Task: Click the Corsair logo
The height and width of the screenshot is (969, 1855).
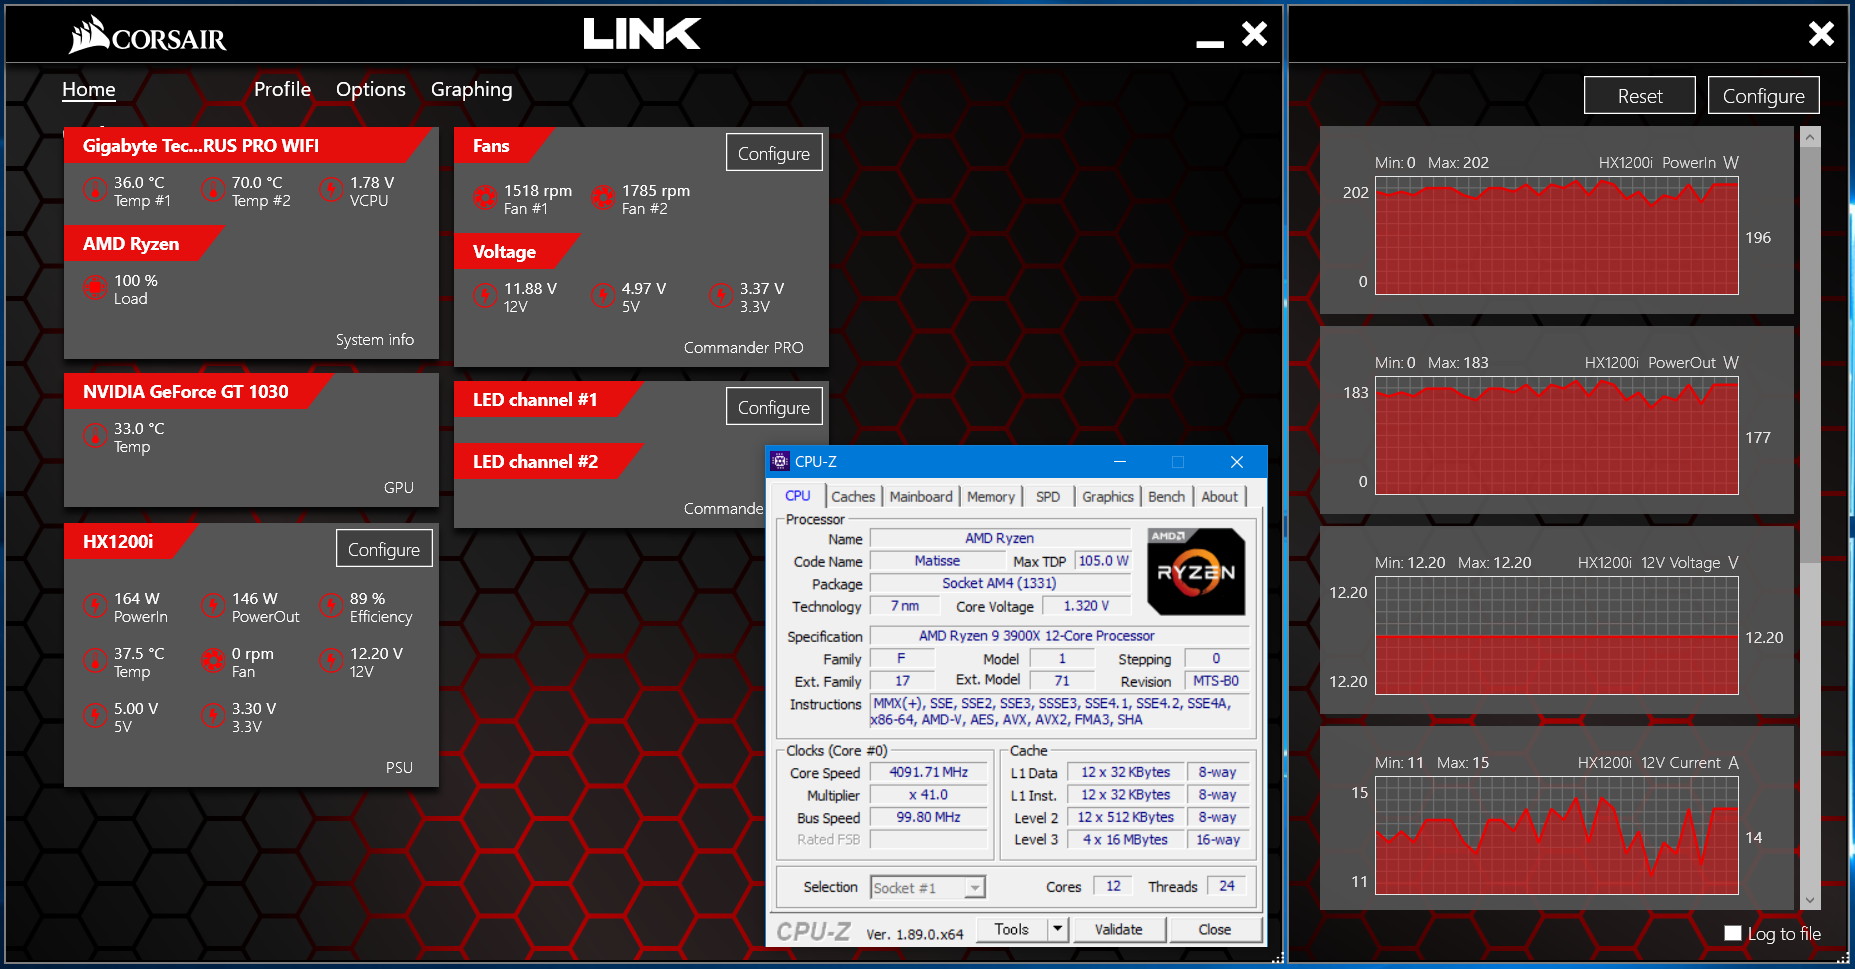Action: coord(147,35)
